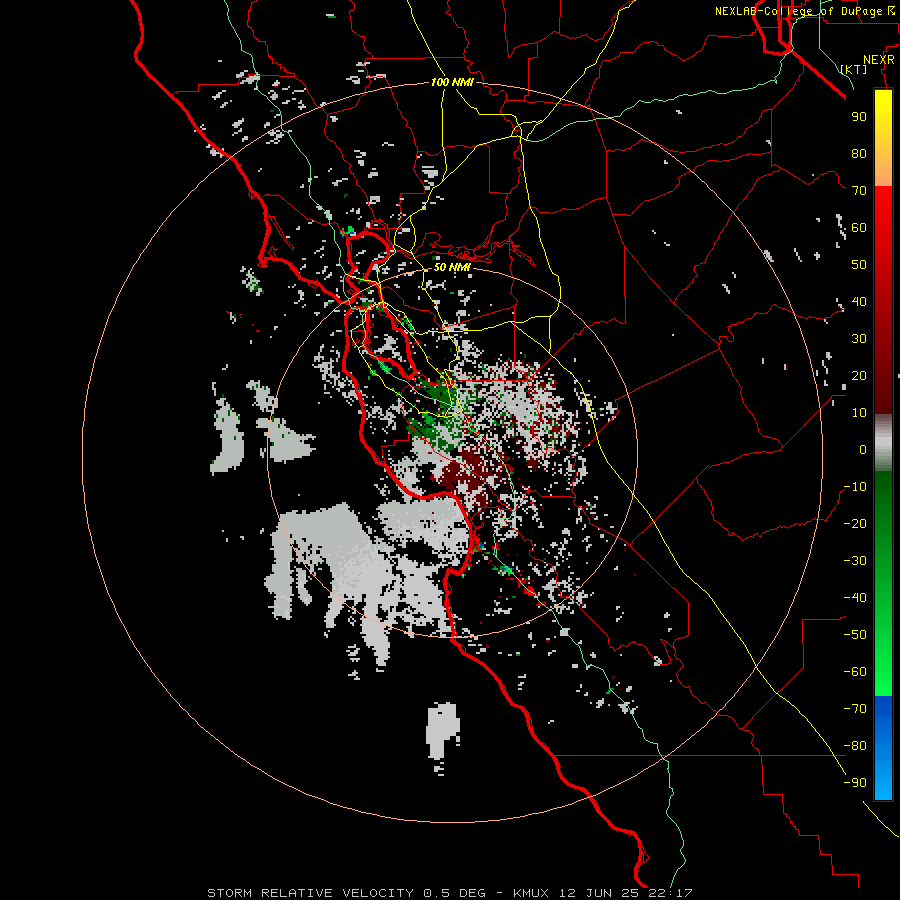Click the [KT] units label
This screenshot has height=900, width=900.
click(x=854, y=69)
